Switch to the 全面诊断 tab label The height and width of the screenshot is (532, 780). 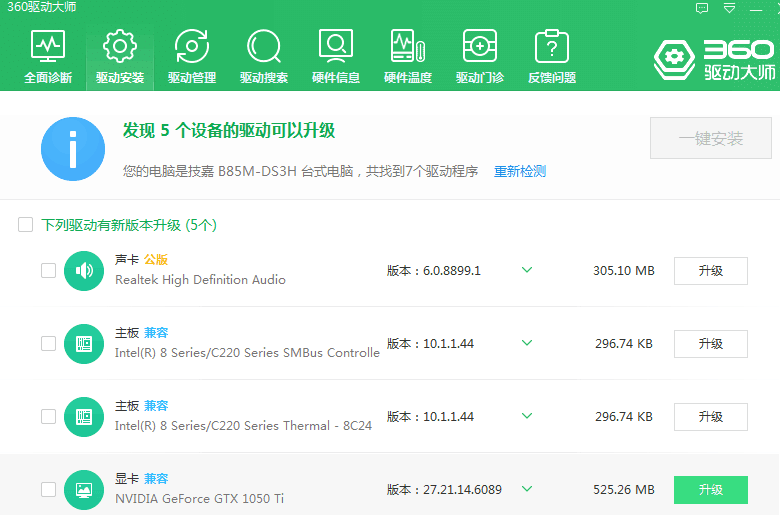(x=48, y=78)
